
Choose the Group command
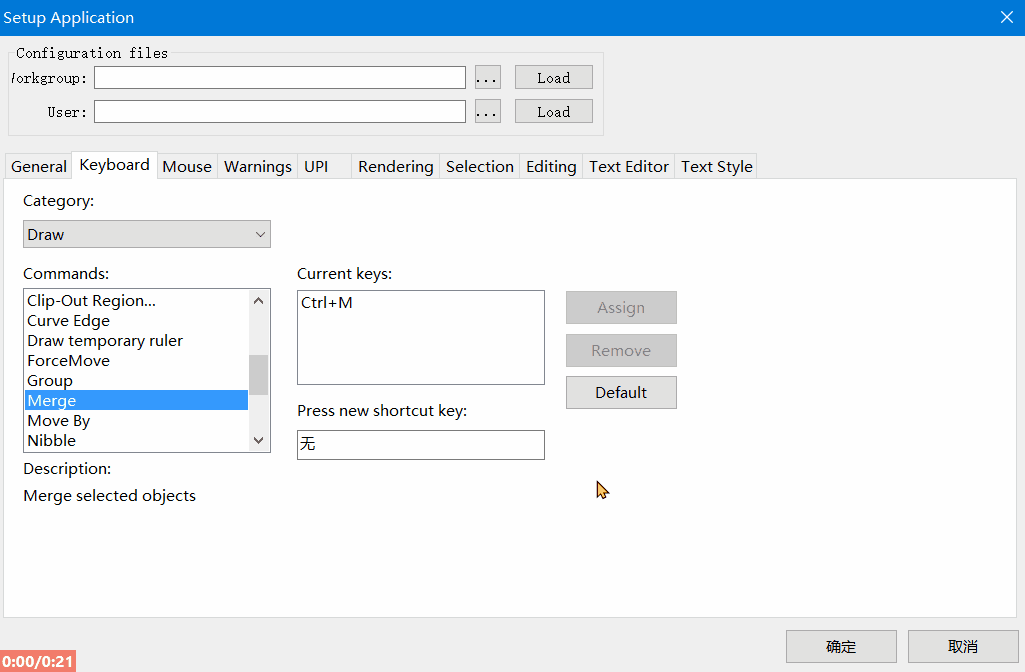point(50,381)
